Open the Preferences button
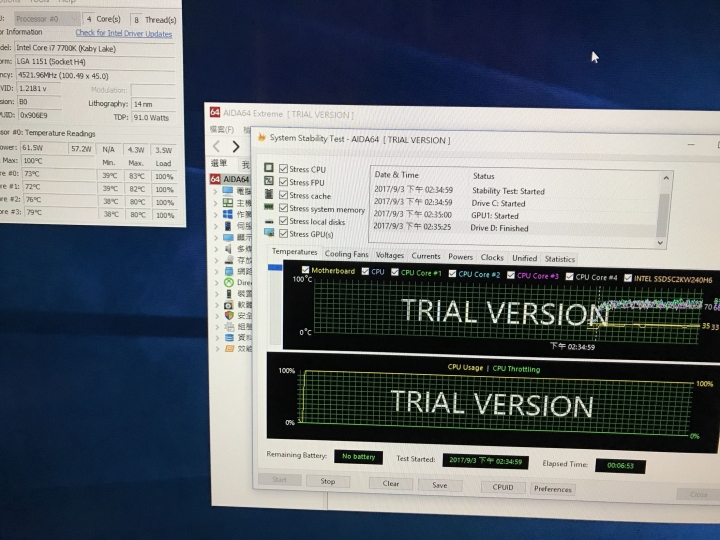720x540 pixels. point(552,489)
